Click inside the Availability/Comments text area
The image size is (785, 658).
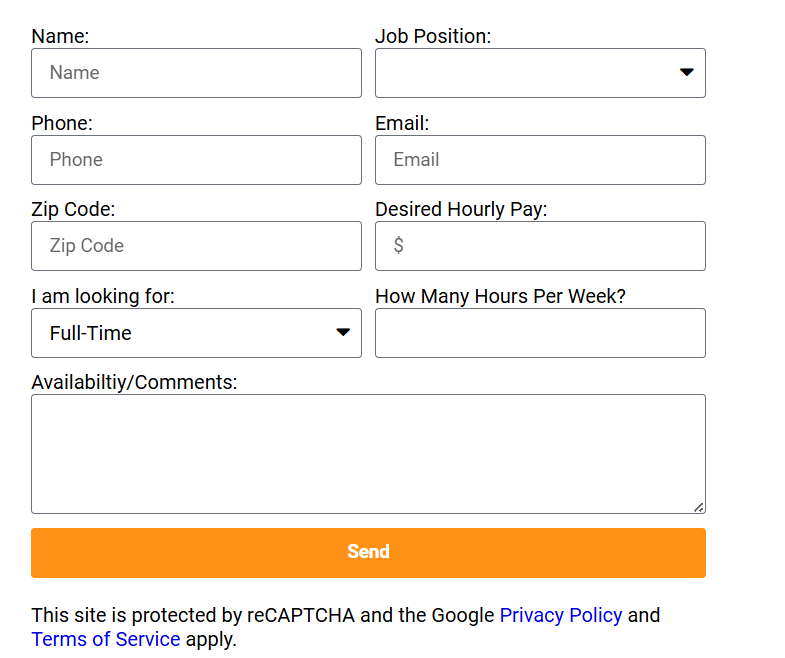click(x=368, y=454)
